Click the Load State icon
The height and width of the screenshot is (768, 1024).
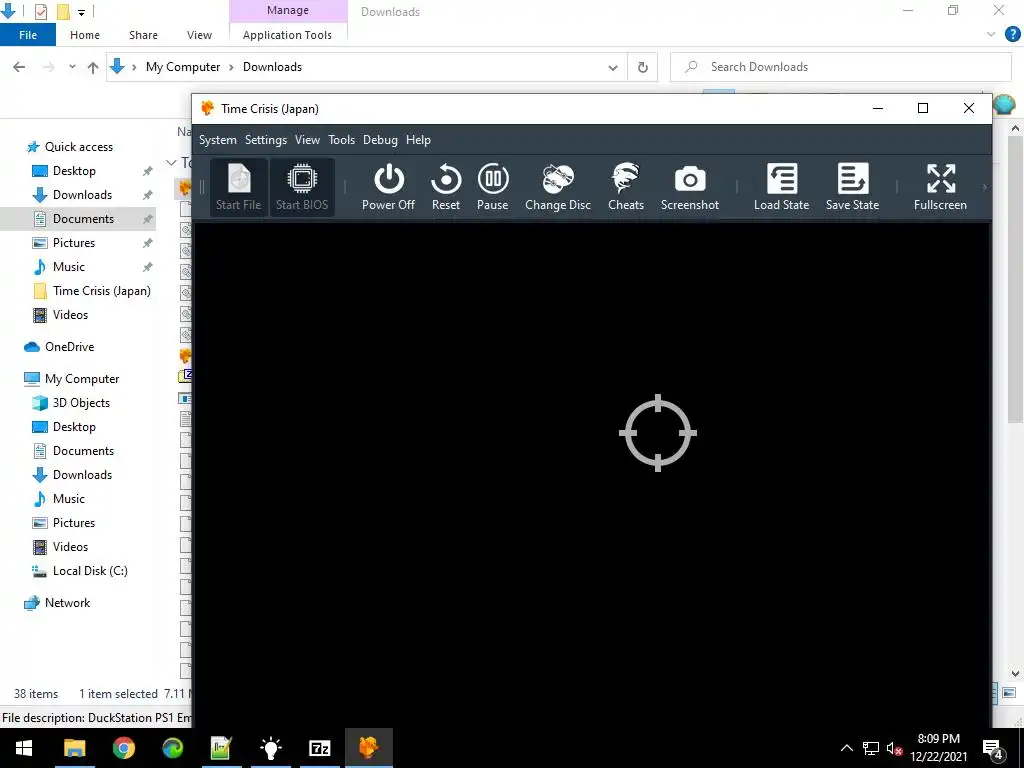(781, 187)
